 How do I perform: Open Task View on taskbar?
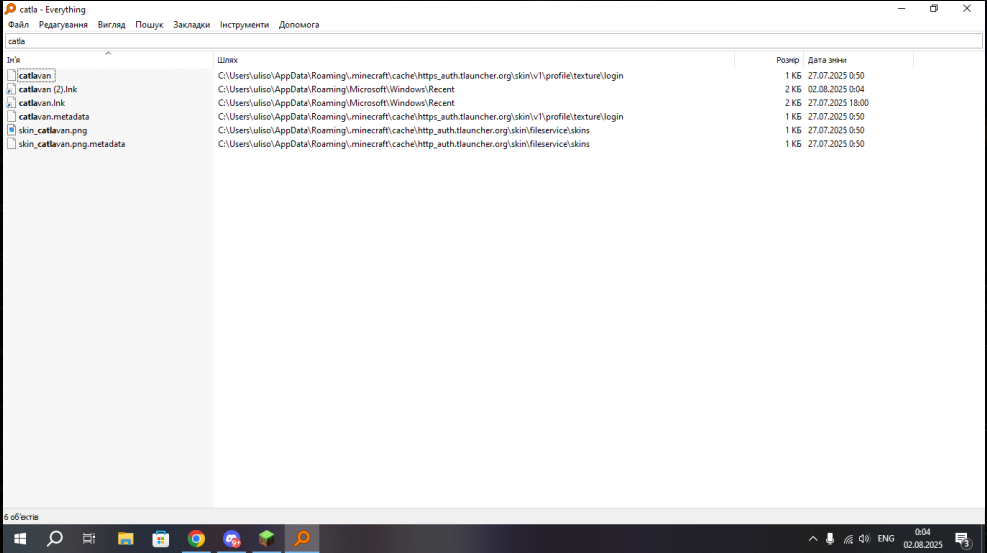tap(89, 539)
